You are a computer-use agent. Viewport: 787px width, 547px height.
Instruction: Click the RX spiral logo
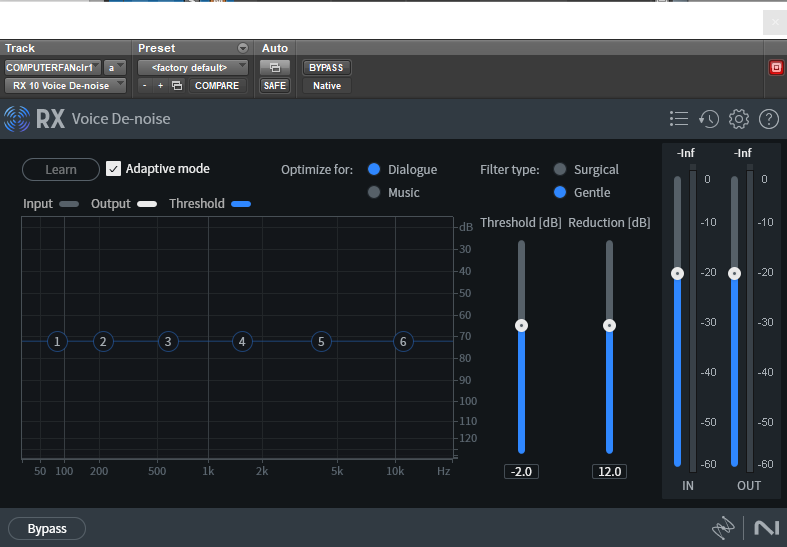click(x=17, y=119)
